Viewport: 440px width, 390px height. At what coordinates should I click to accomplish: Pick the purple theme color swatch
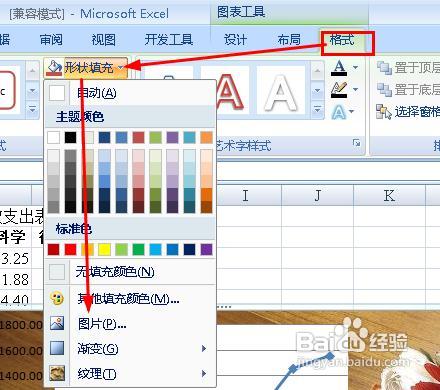172,137
